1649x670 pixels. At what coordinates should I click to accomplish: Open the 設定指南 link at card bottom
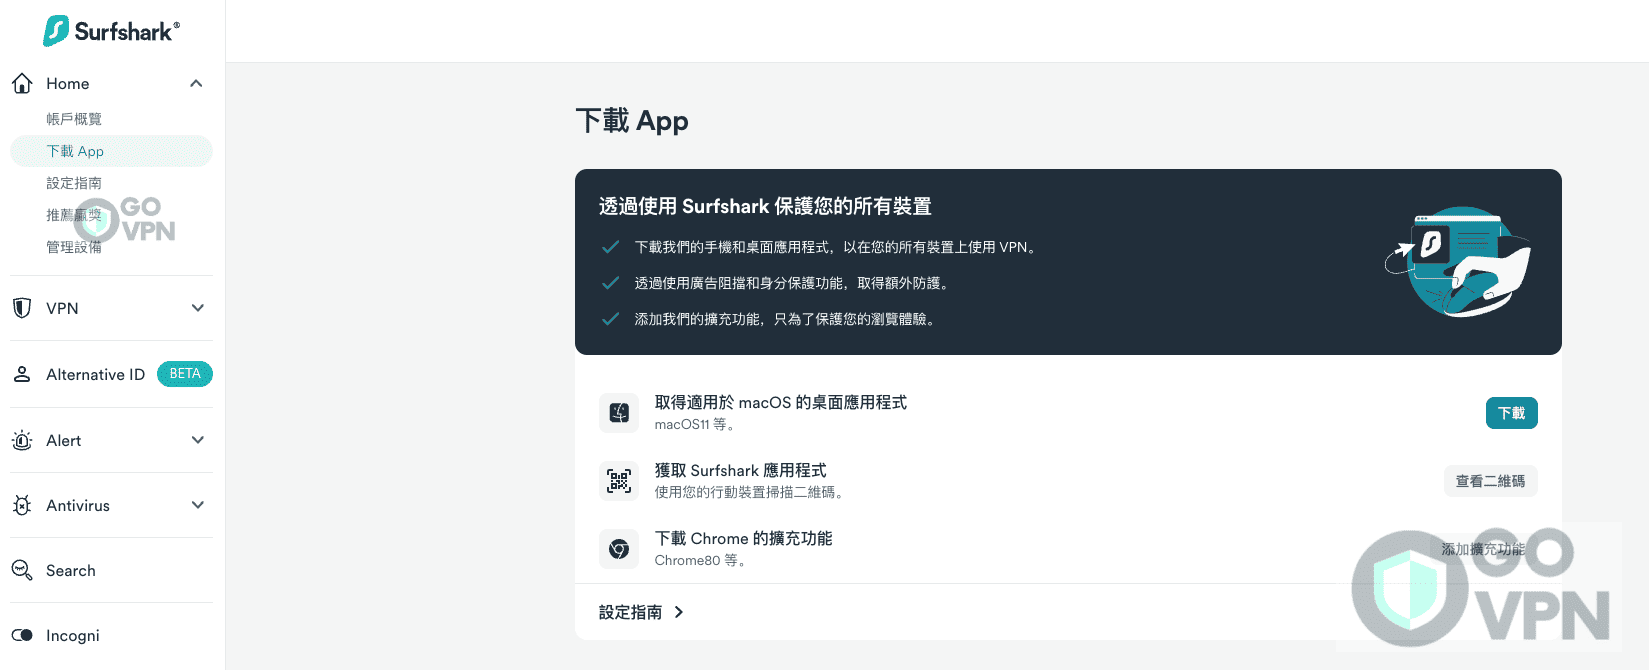click(x=641, y=612)
